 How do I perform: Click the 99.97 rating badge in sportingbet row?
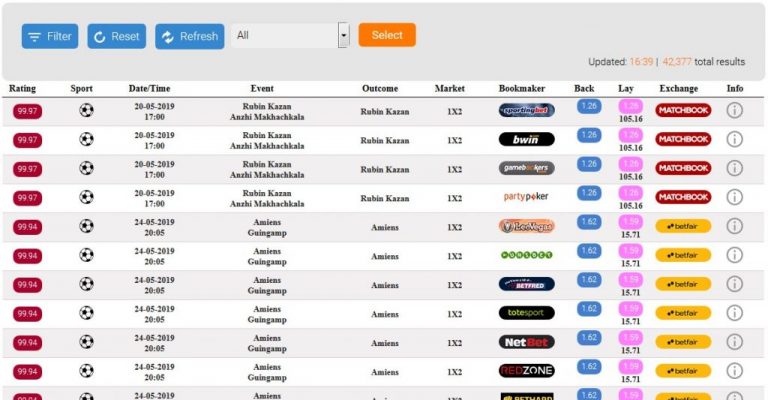click(x=27, y=111)
